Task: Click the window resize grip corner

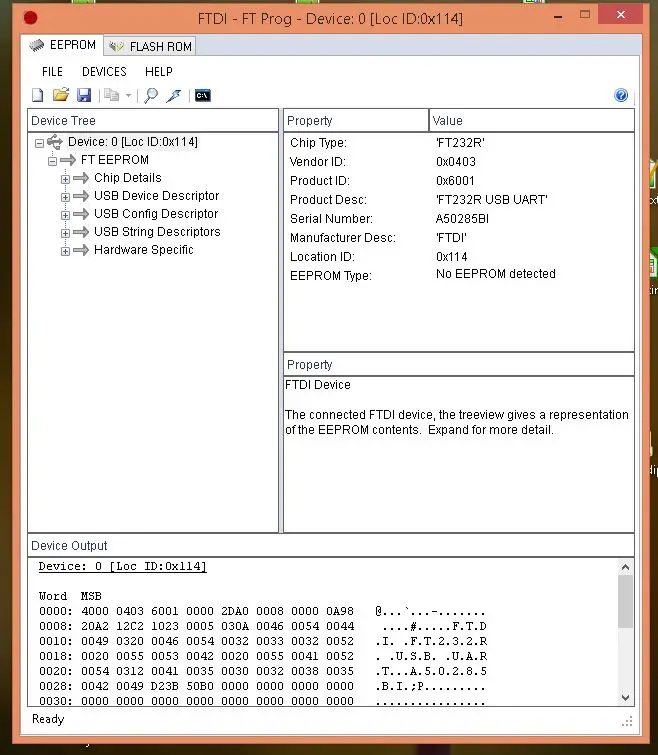Action: point(627,721)
